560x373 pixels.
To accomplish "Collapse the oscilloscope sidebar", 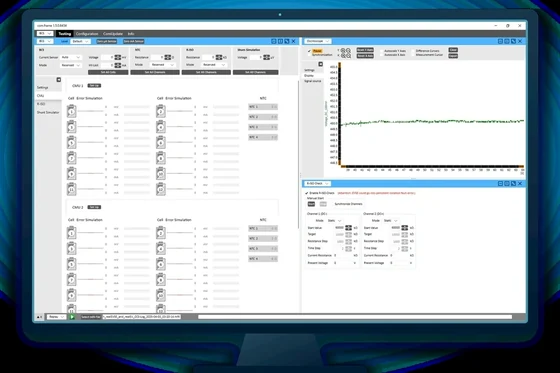I will [x=320, y=64].
